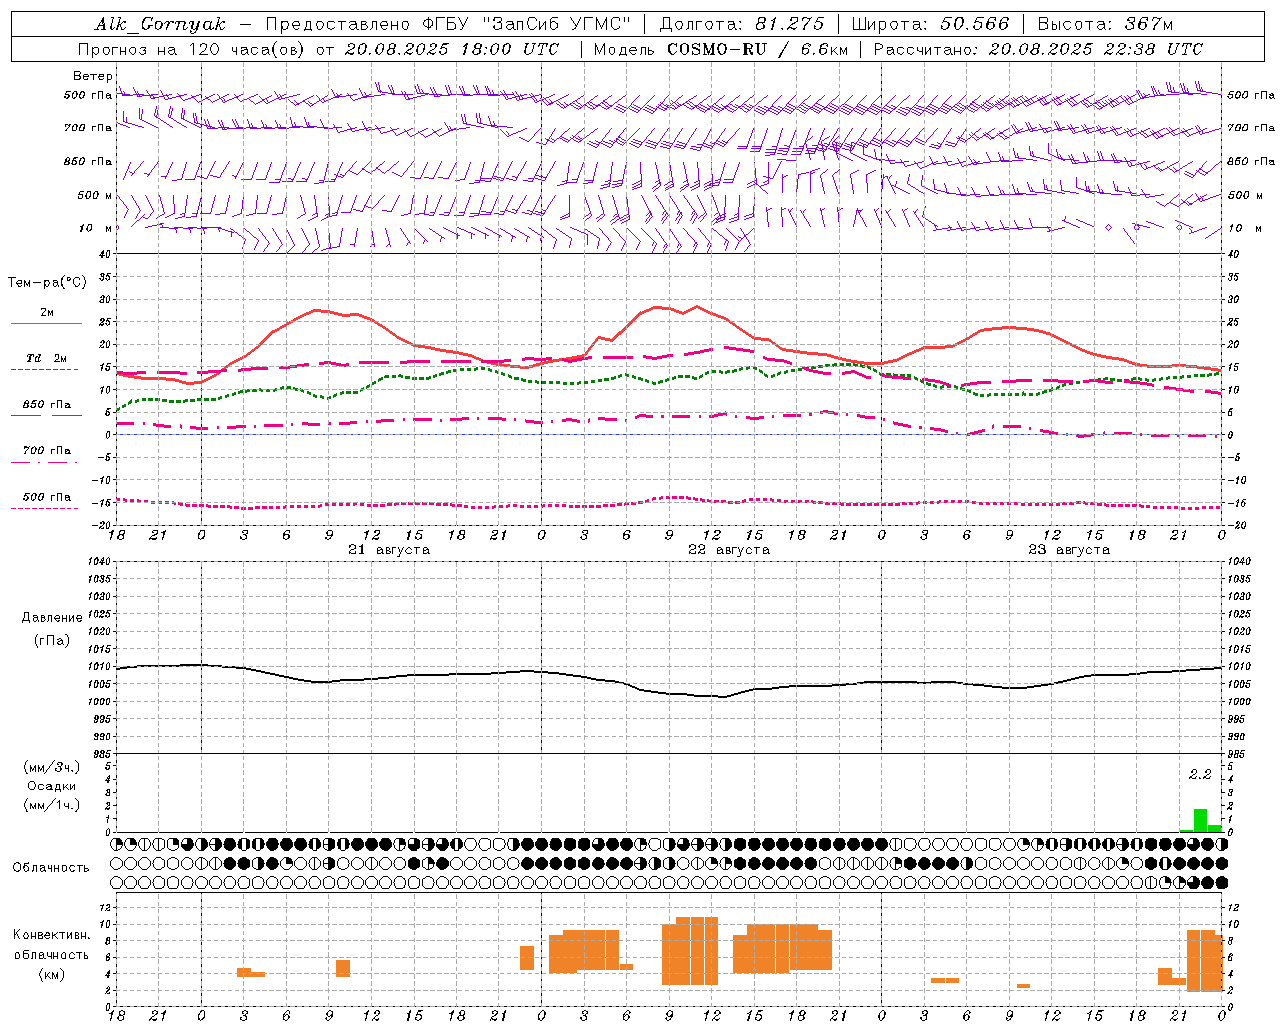Viewport: 1280px width, 1024px height.
Task: Click the station title Alk_Gornyak
Action: pos(160,24)
